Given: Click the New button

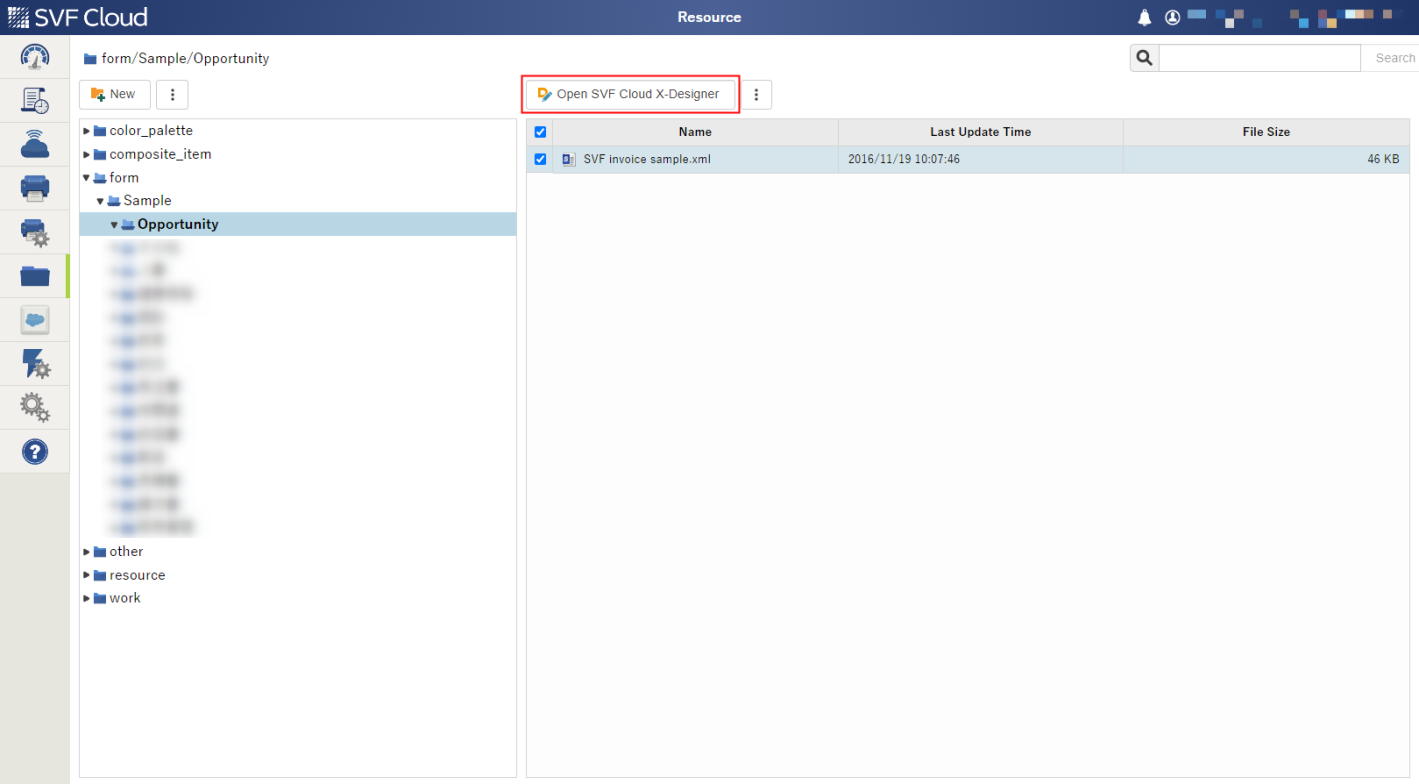Looking at the screenshot, I should [x=114, y=94].
